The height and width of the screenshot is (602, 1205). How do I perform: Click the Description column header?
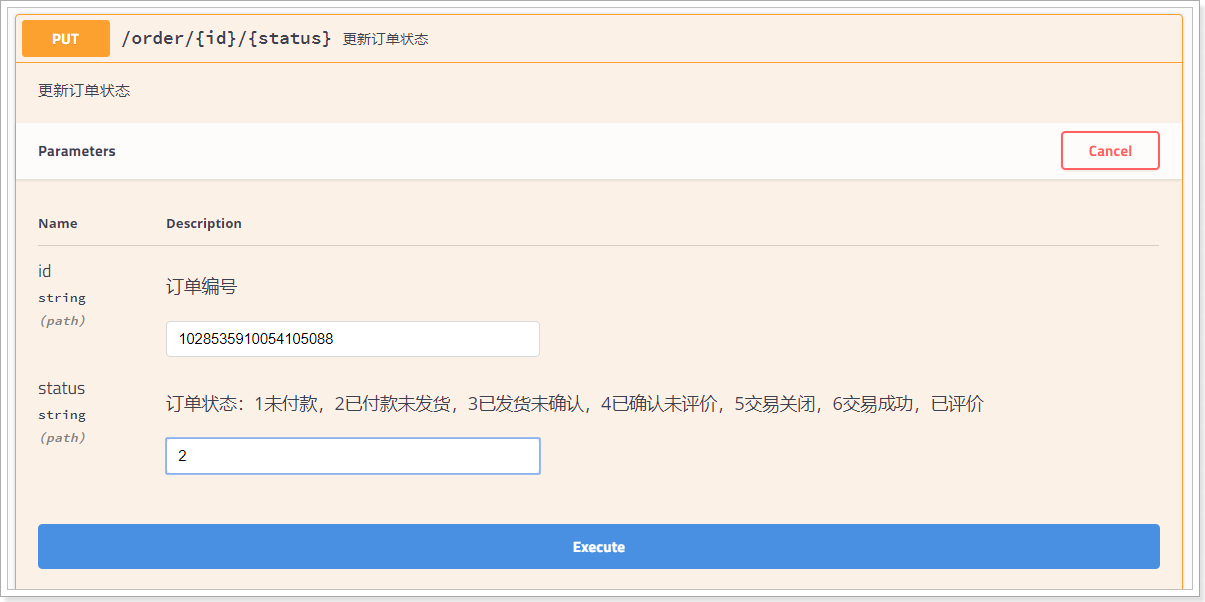tap(204, 223)
